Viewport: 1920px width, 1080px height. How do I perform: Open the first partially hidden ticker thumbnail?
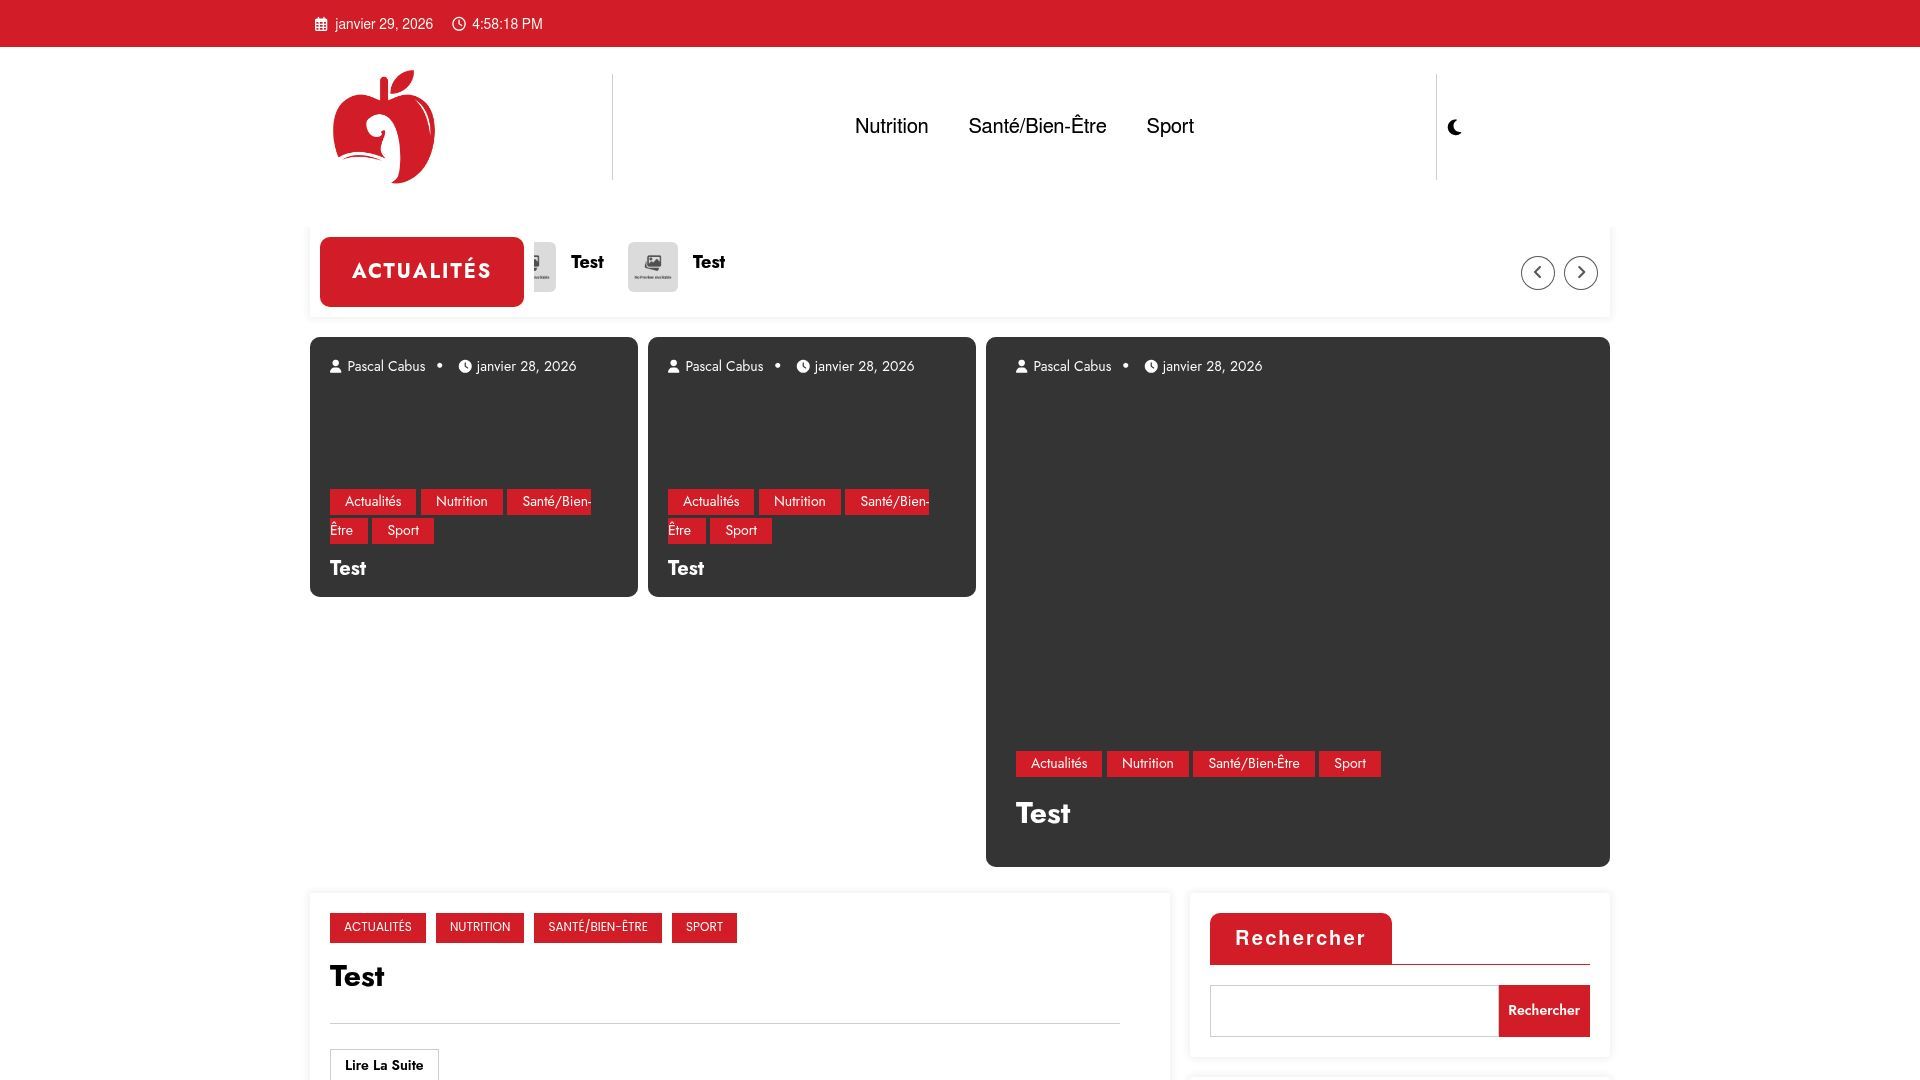545,267
